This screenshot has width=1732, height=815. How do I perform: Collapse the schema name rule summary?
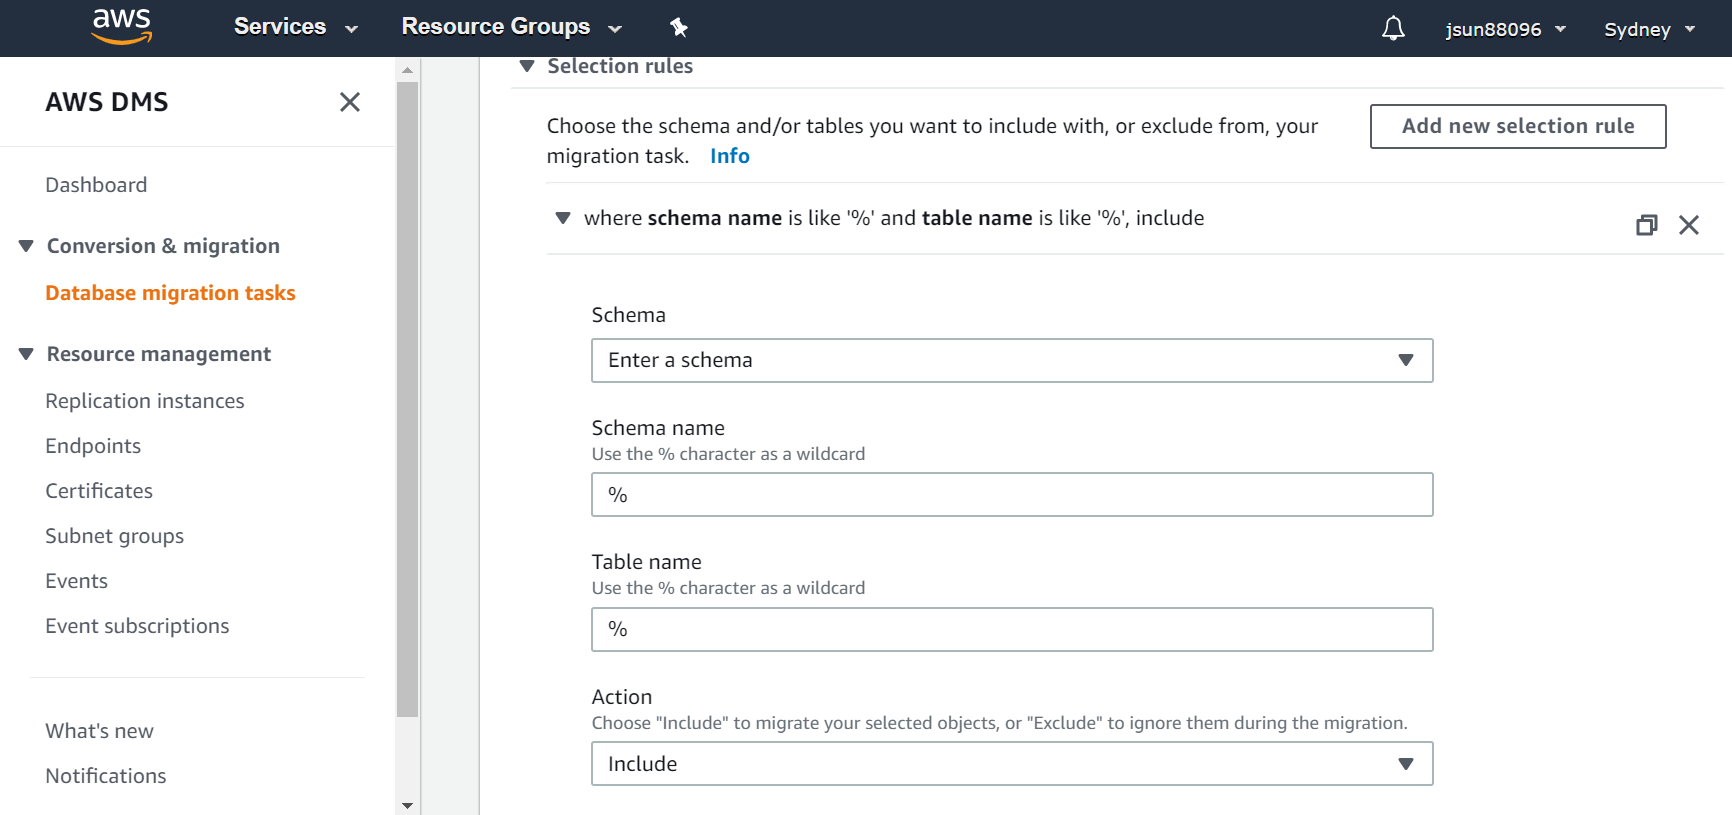coord(563,218)
